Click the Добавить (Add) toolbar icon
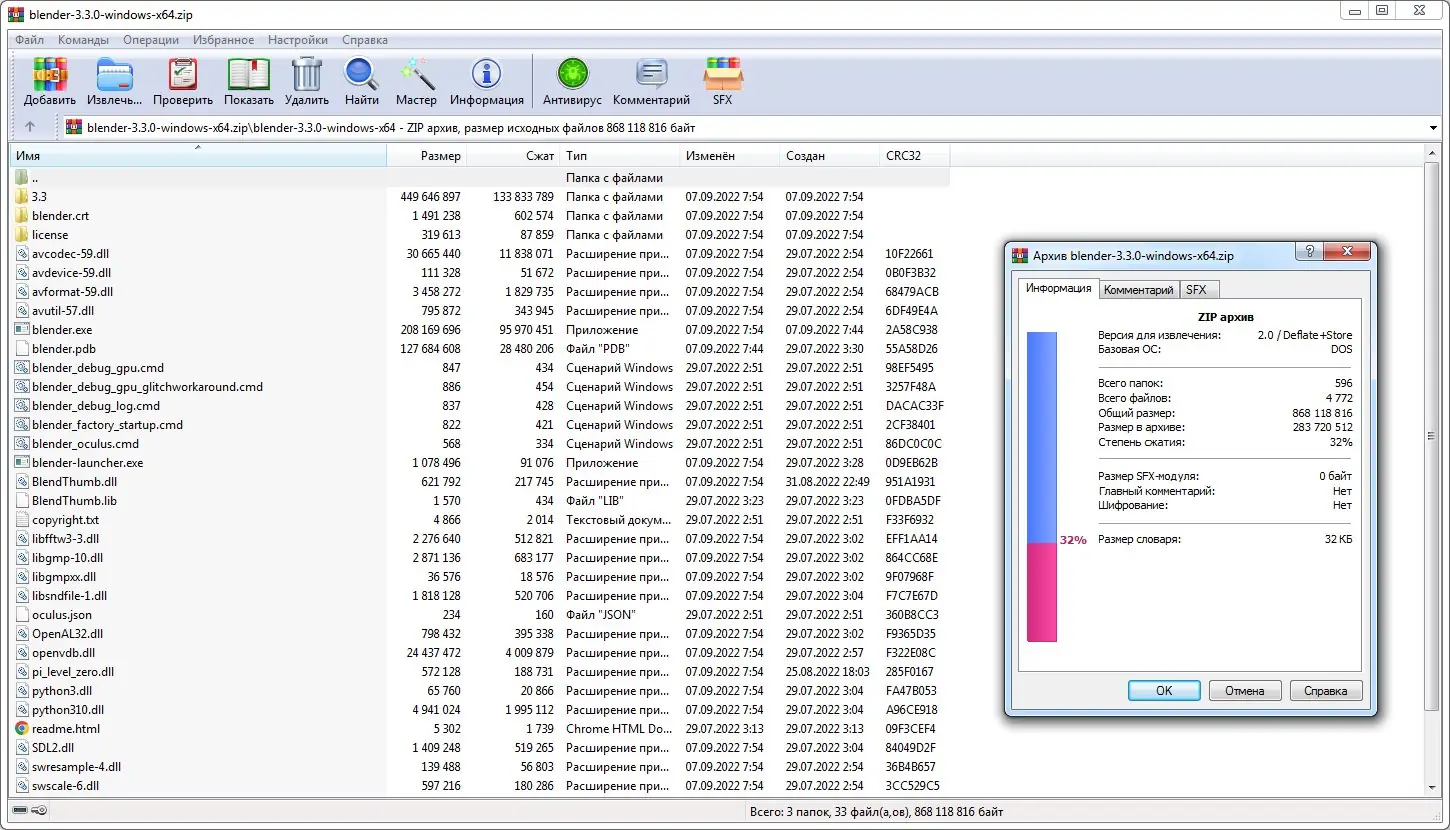 [50, 75]
